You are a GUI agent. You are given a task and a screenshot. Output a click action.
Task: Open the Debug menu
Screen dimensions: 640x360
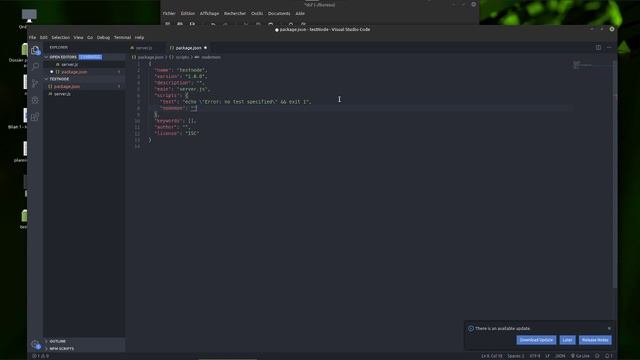pyautogui.click(x=103, y=38)
